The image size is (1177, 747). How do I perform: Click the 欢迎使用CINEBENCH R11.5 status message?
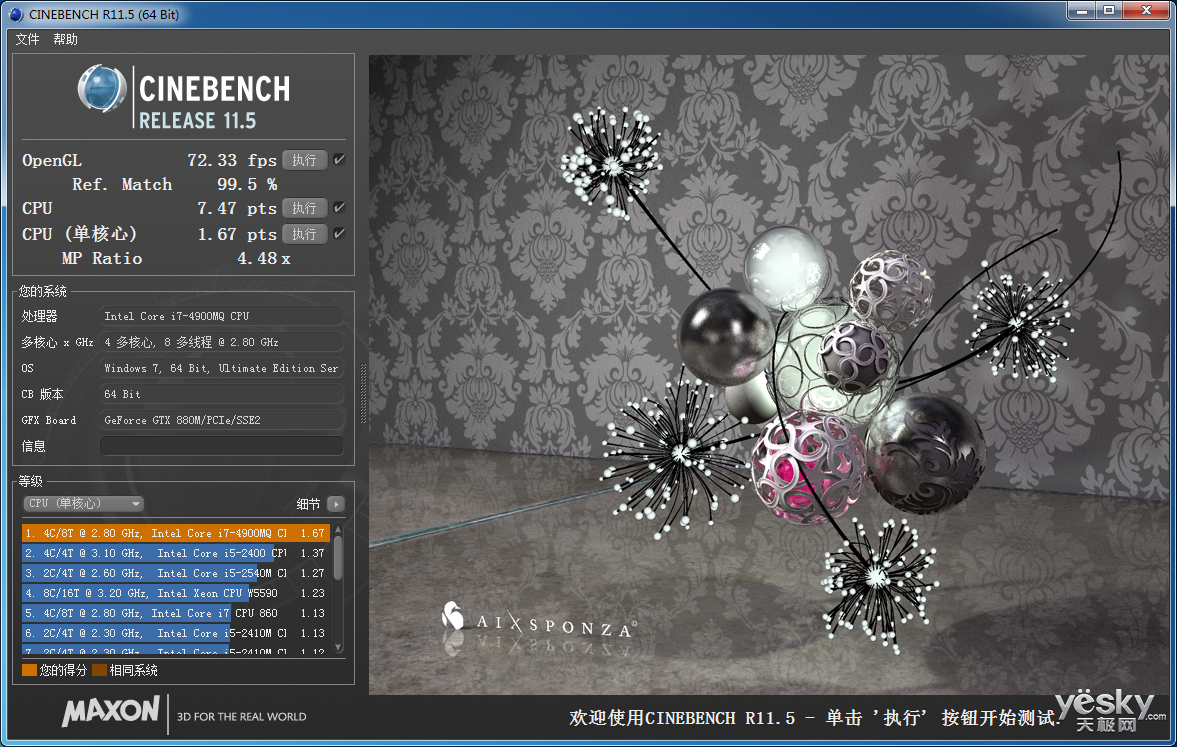pos(813,718)
